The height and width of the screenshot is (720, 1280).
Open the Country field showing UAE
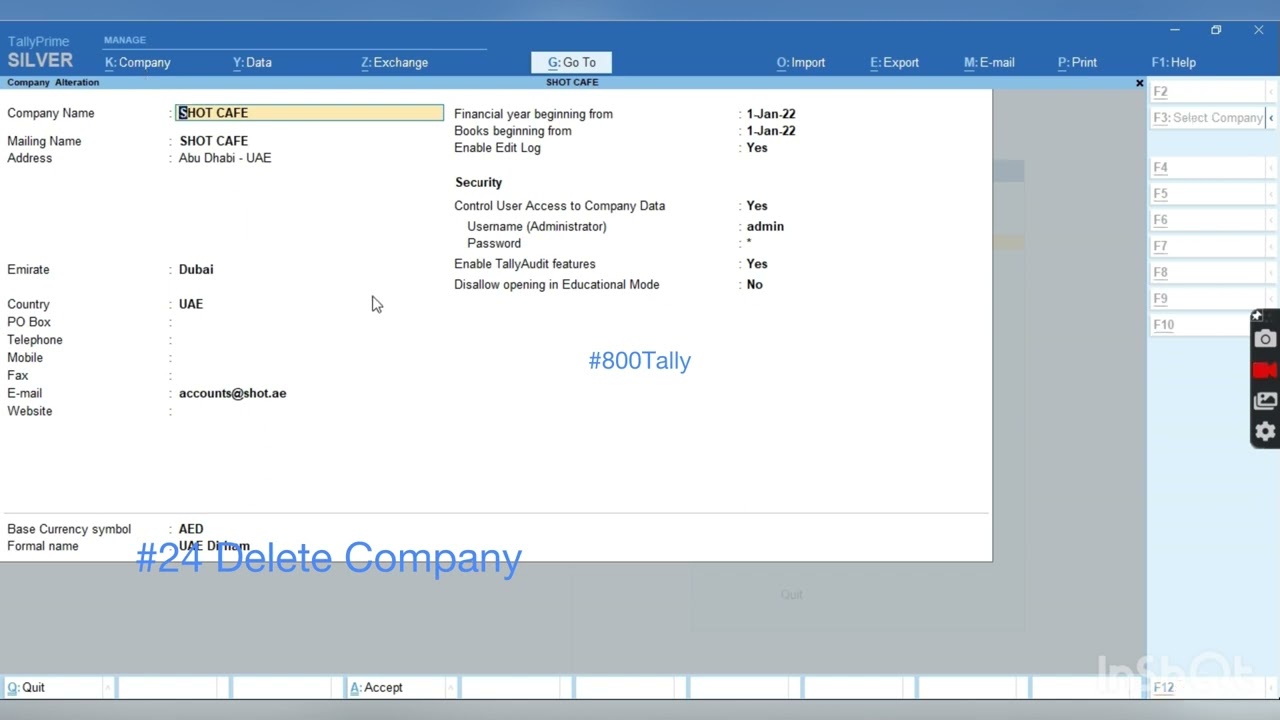pos(191,304)
